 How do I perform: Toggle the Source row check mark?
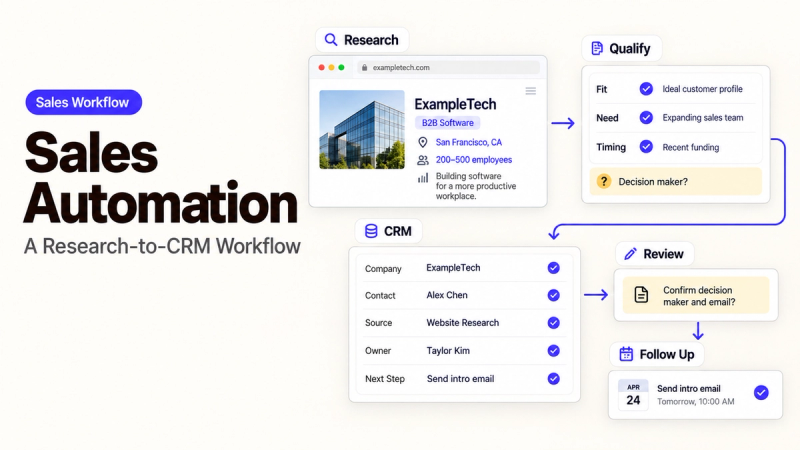(x=554, y=322)
